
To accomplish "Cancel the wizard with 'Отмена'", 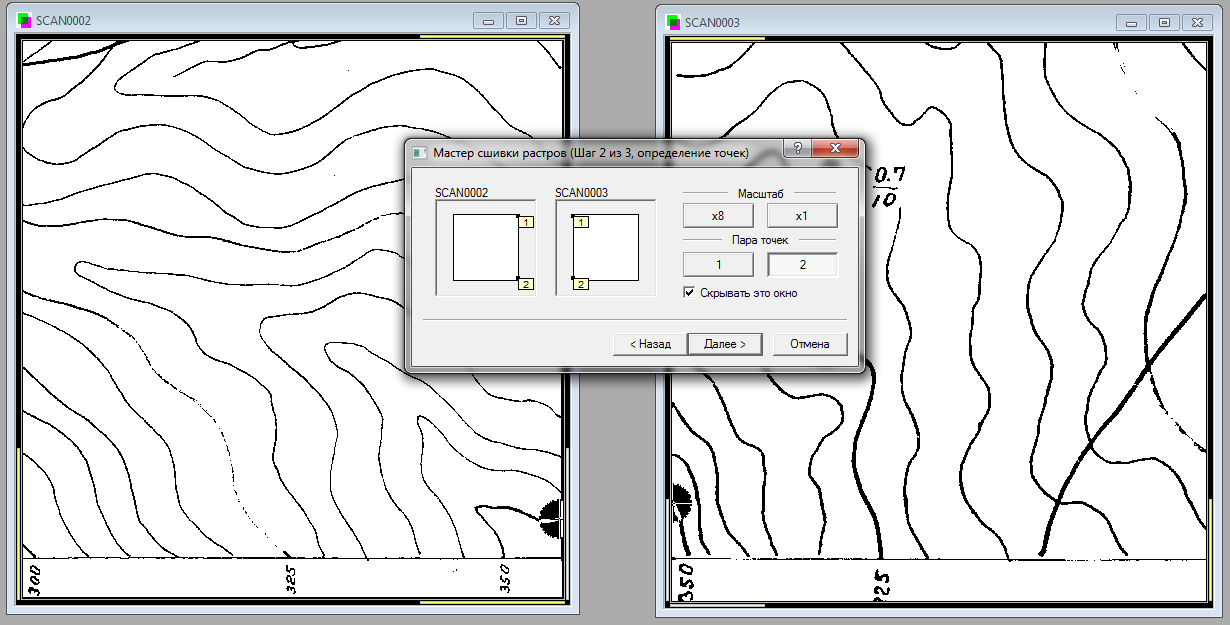I will 810,344.
